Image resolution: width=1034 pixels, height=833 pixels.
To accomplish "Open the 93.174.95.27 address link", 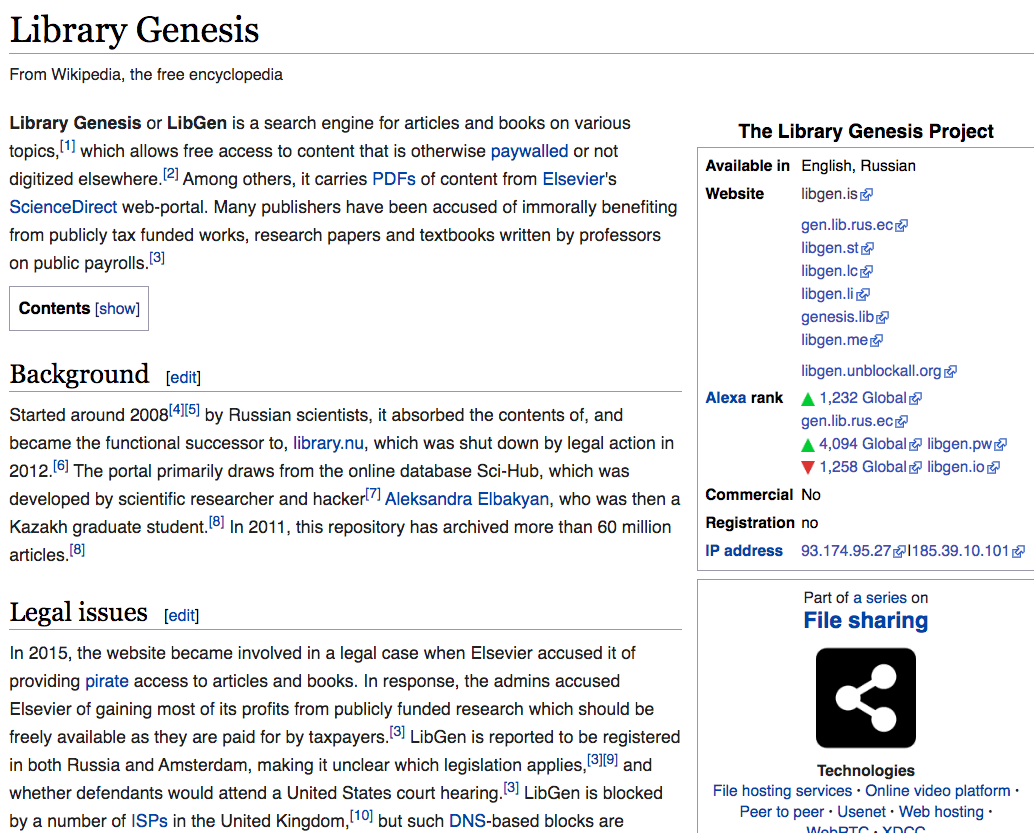I will [845, 551].
